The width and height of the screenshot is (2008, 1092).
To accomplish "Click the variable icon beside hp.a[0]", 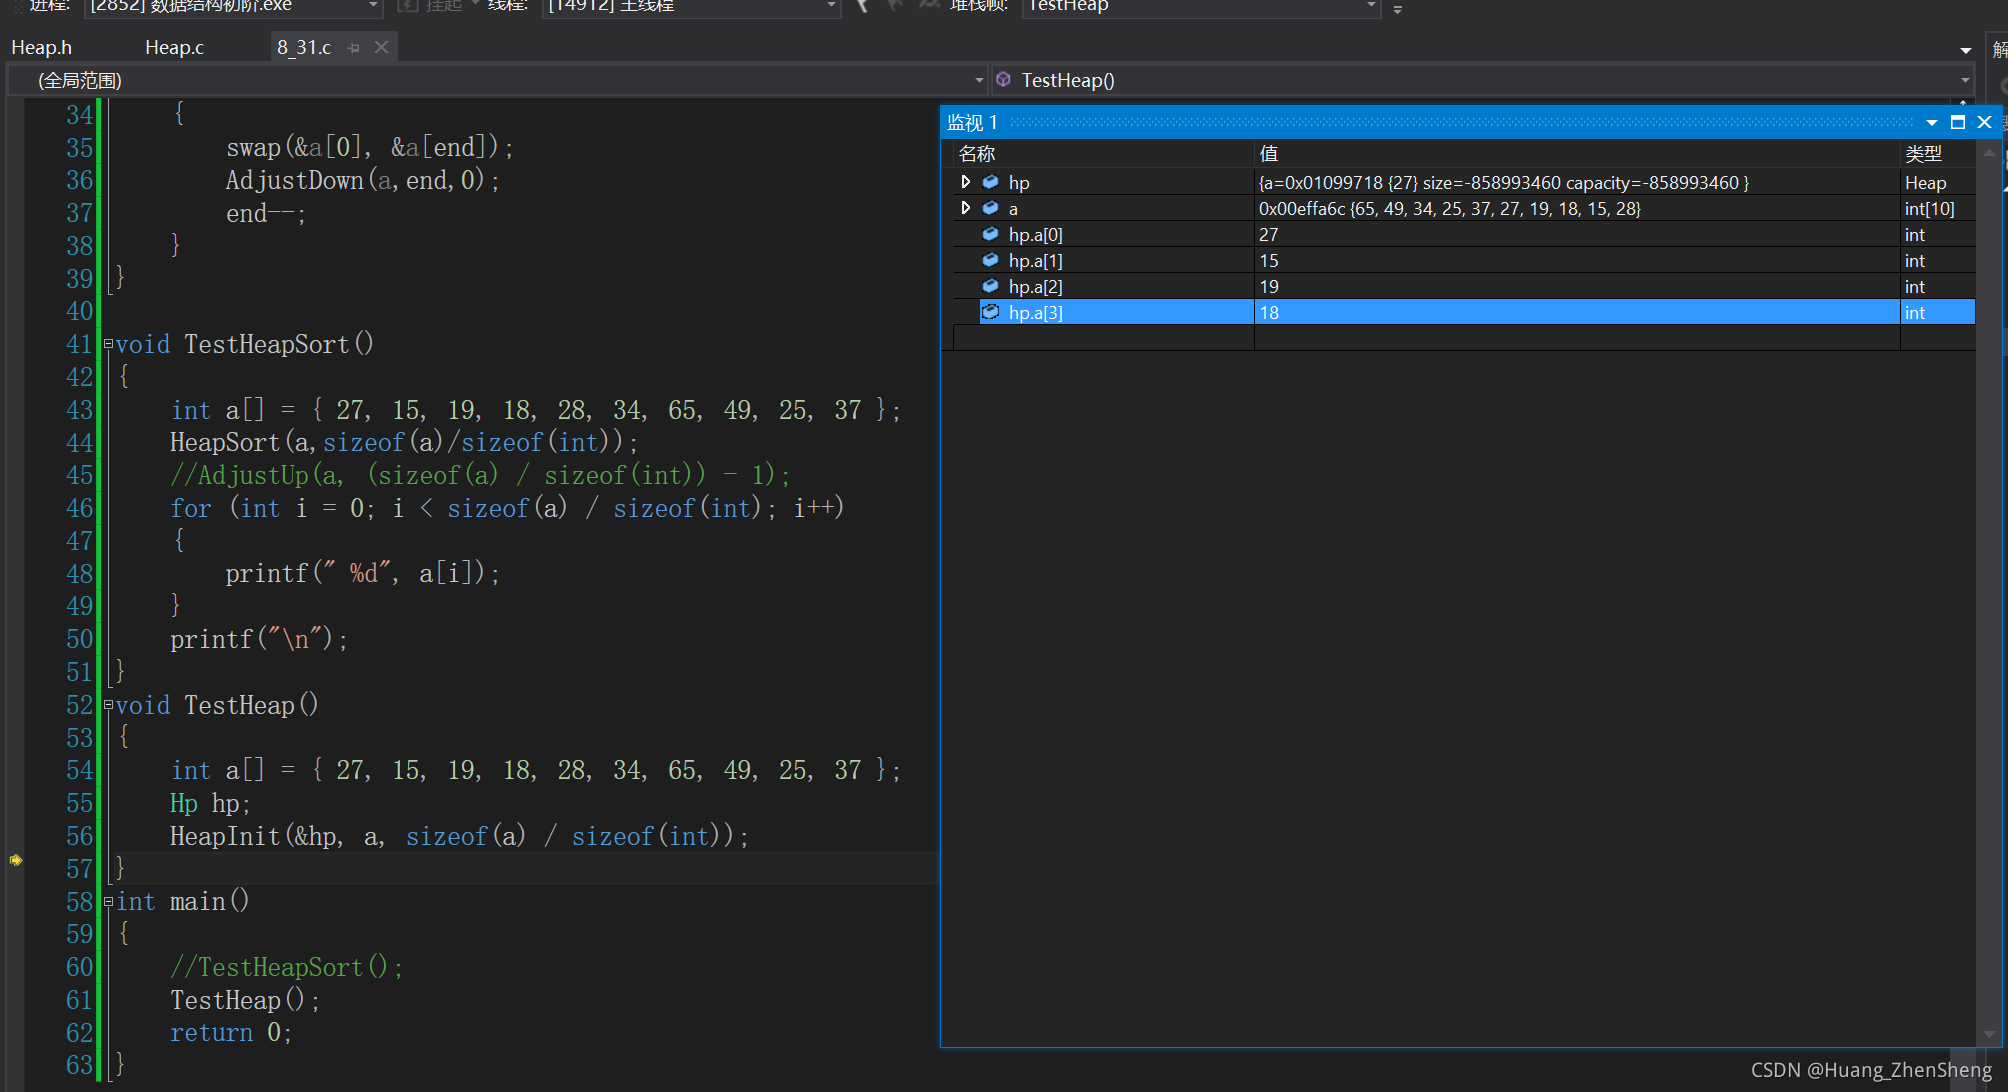I will 990,234.
